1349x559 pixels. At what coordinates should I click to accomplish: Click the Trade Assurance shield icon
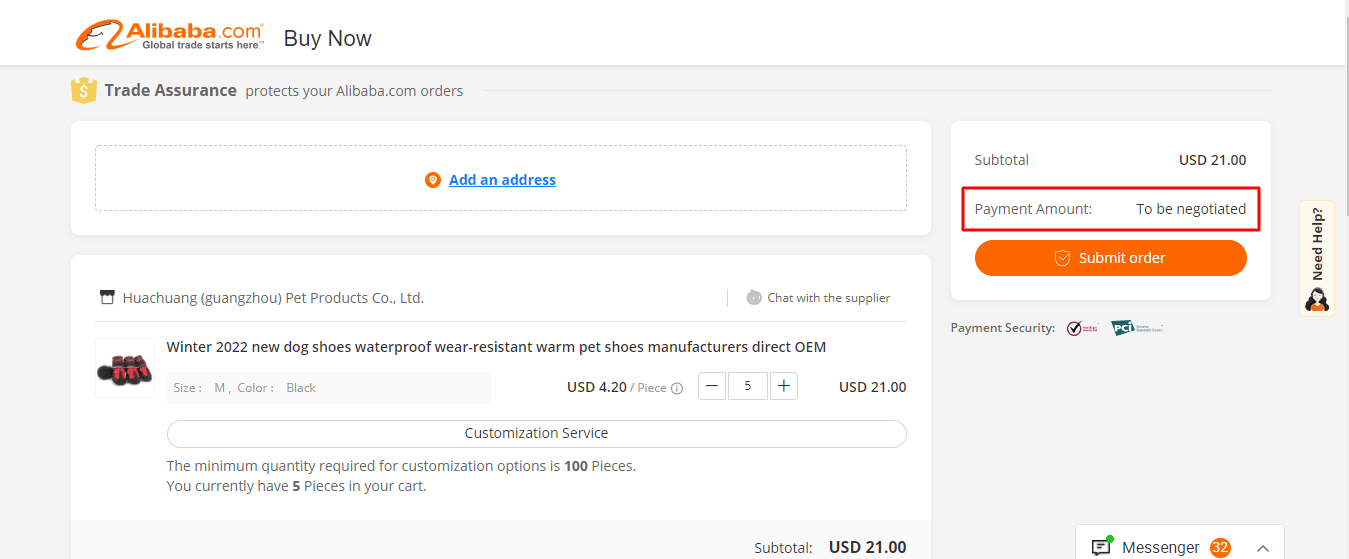click(x=84, y=90)
